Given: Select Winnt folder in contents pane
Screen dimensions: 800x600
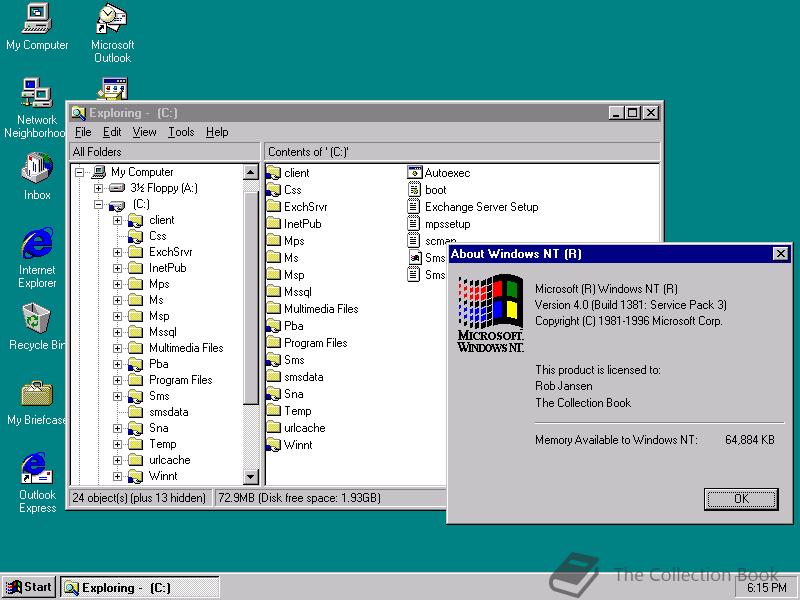Looking at the screenshot, I should pos(289,445).
